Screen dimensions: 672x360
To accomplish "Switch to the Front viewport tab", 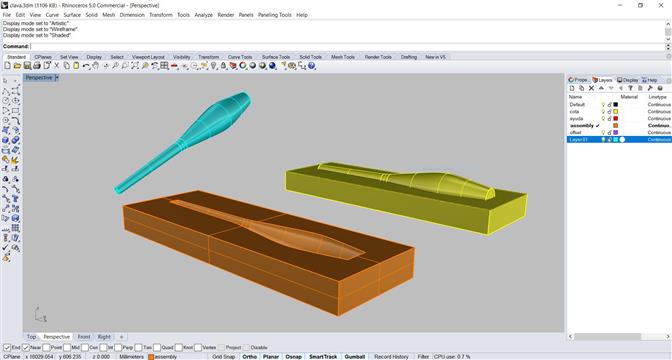I will (84, 337).
